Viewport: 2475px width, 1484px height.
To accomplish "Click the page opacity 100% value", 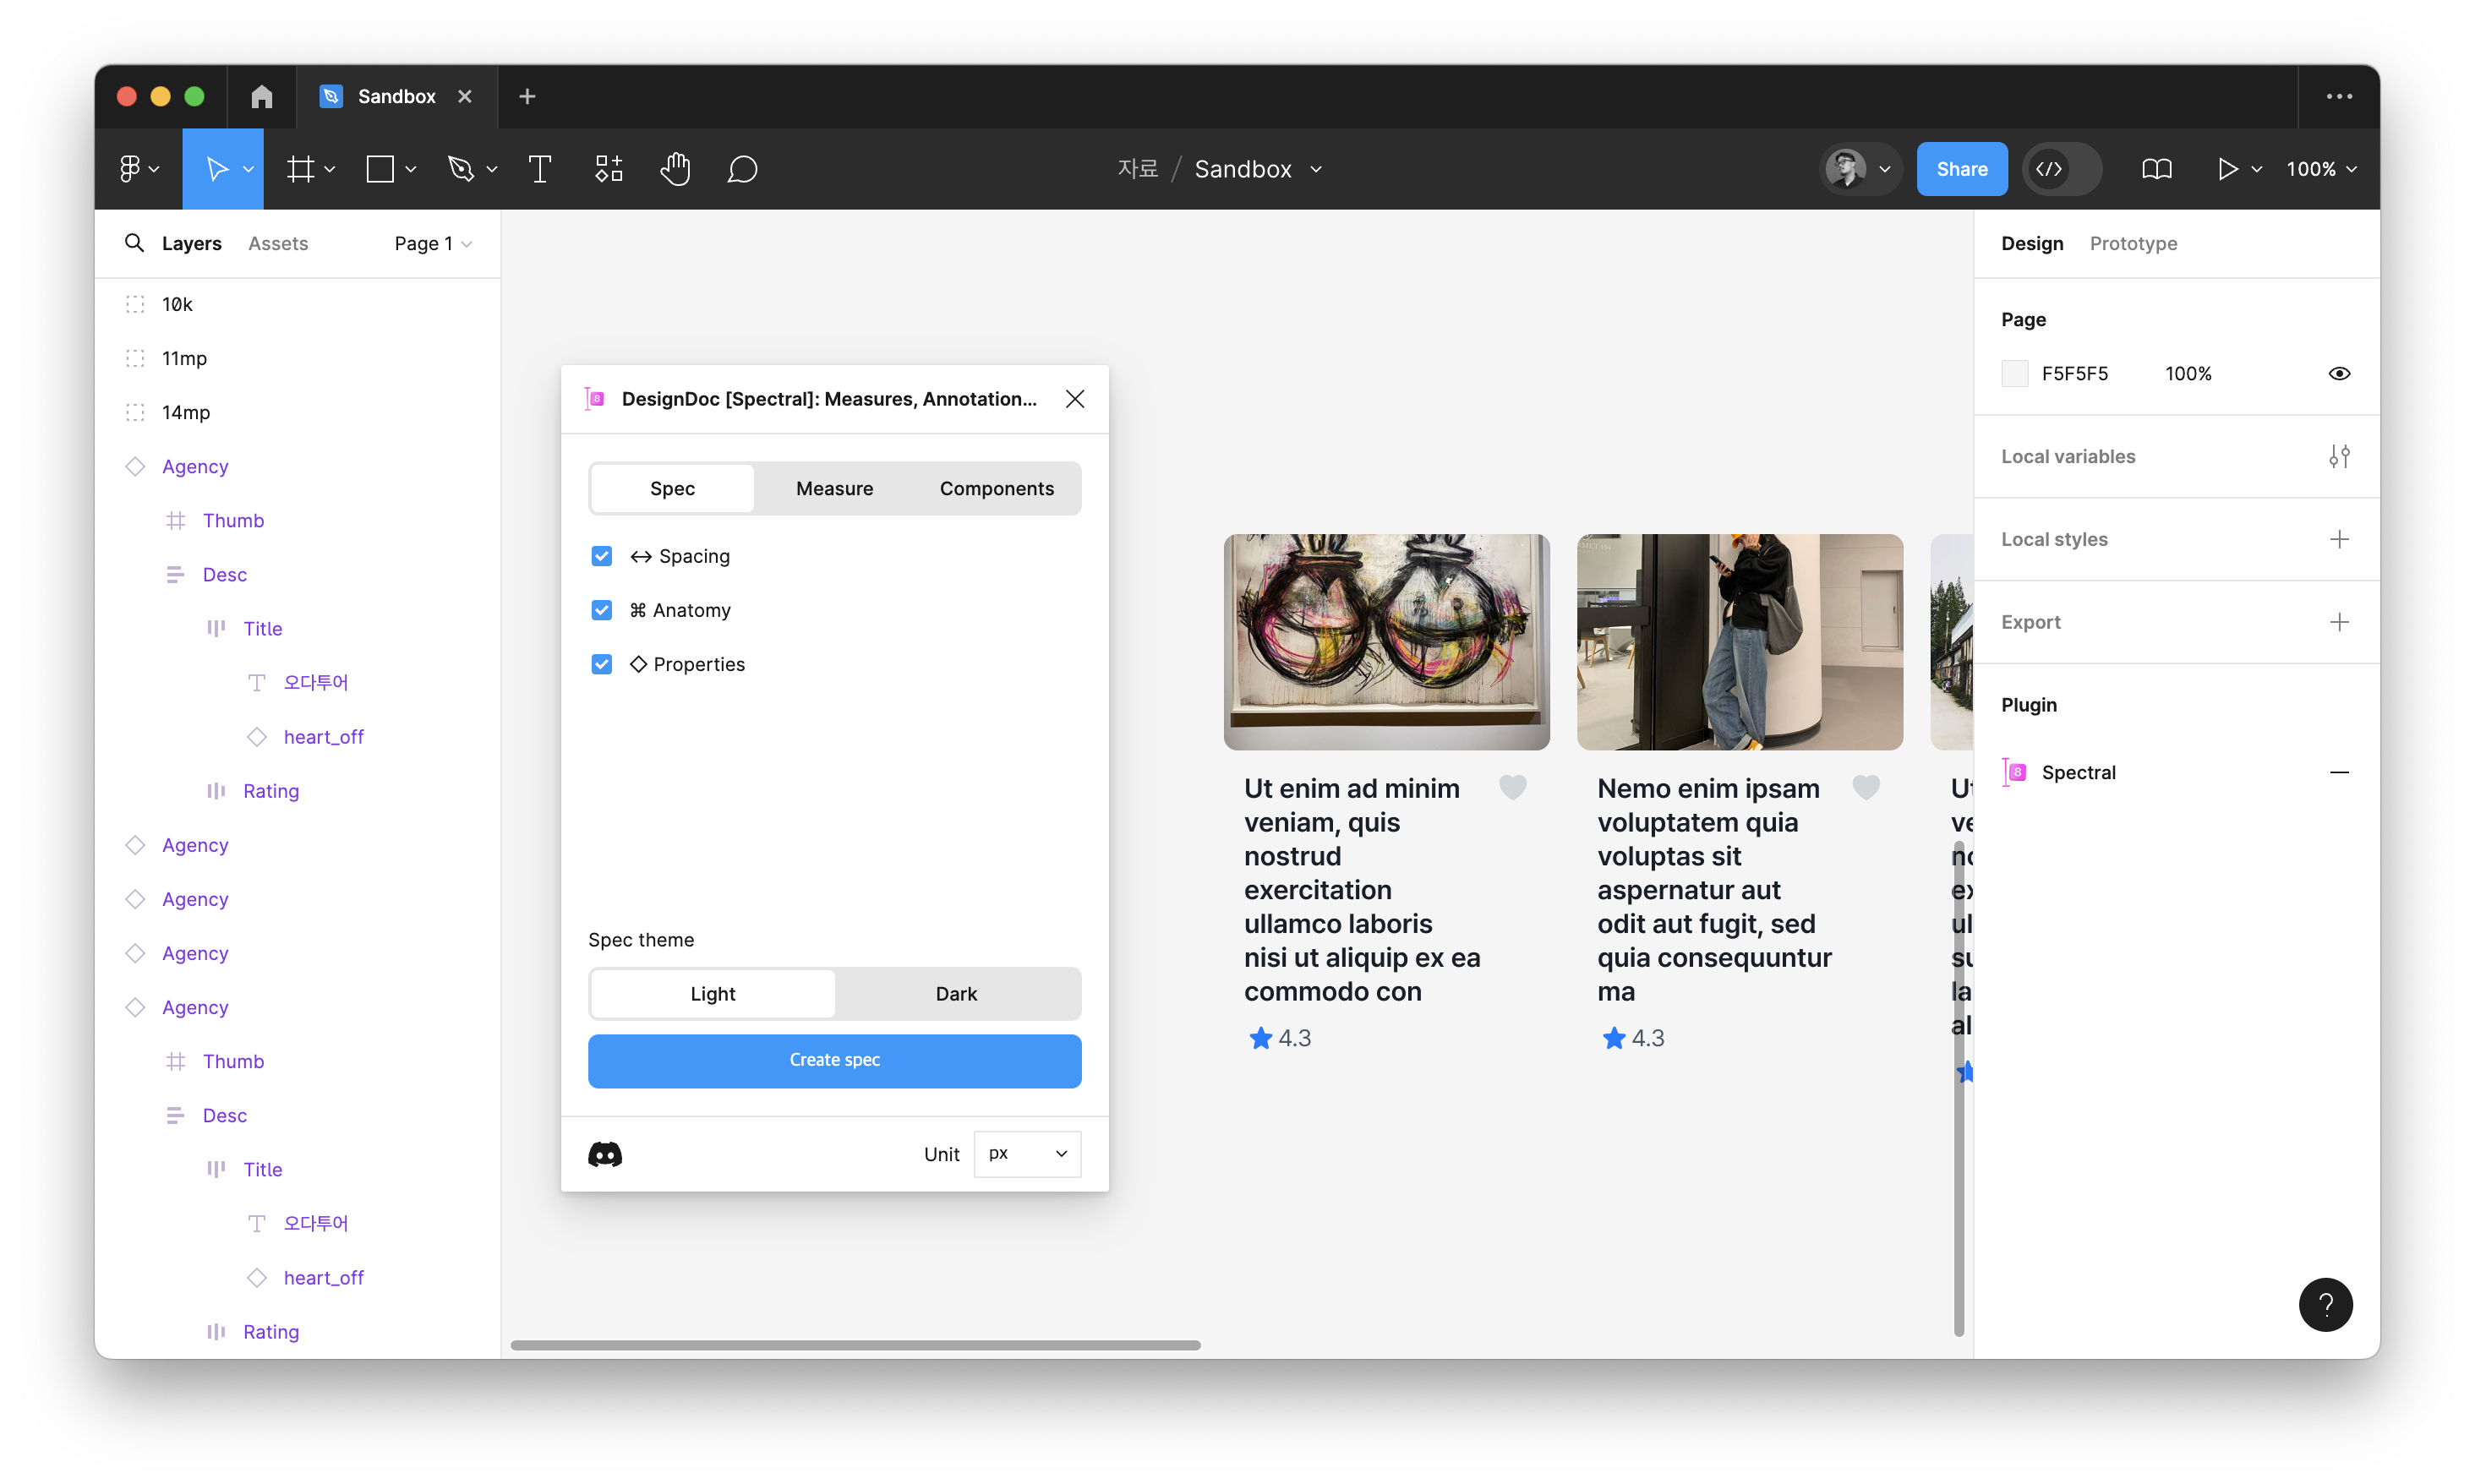I will point(2187,373).
